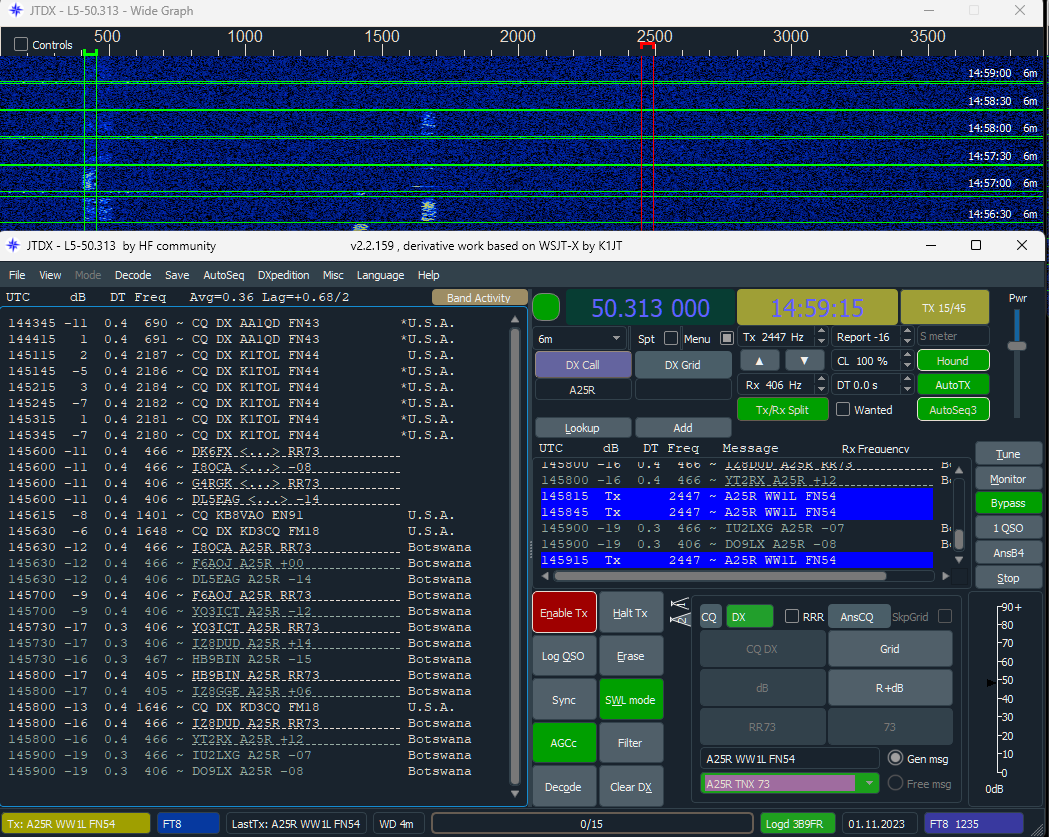
Task: Click the Enable Tx button
Action: 564,612
